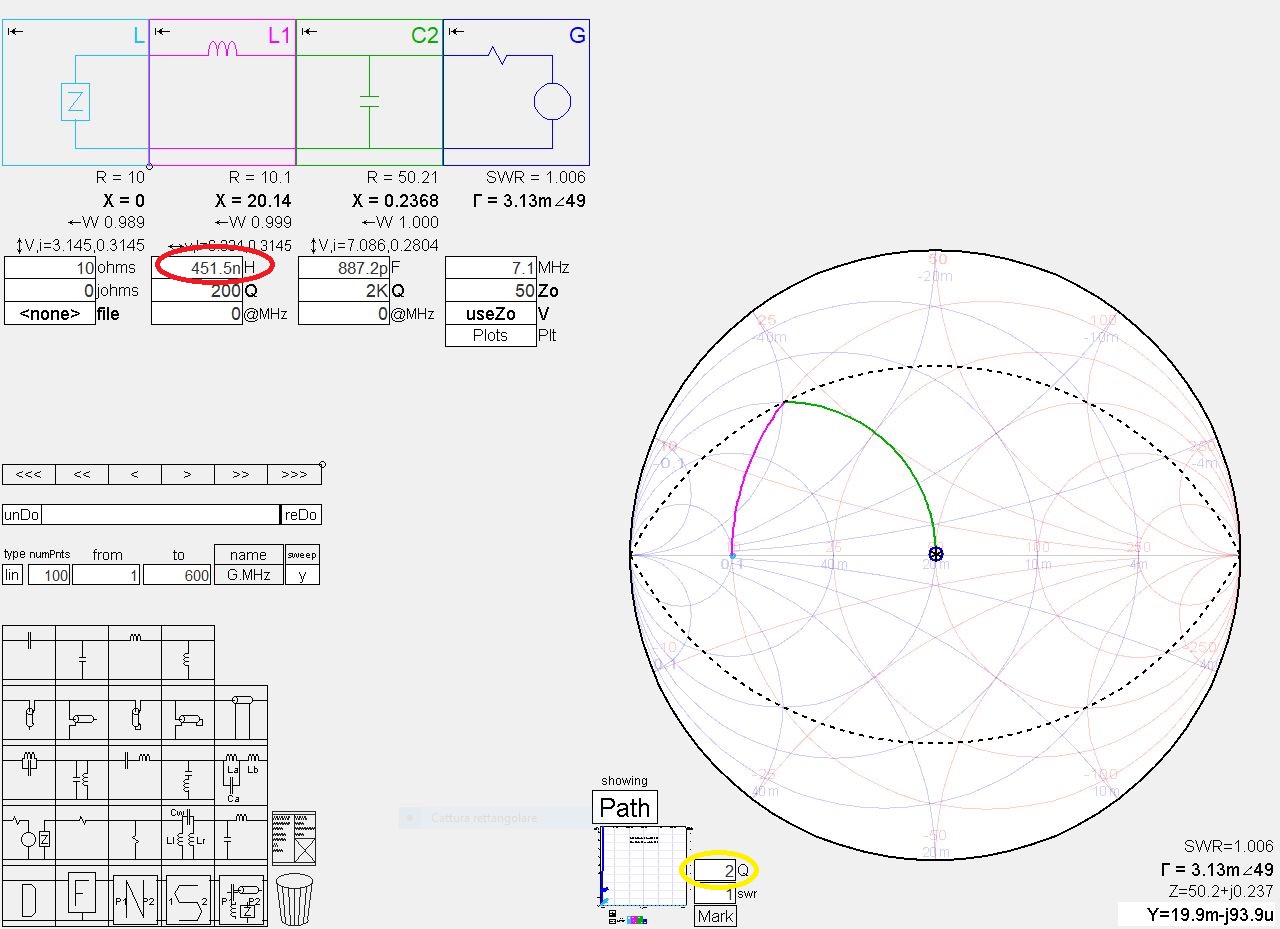Screen dimensions: 1280x929
Task: Select the G generator block in schematic
Action: point(516,92)
